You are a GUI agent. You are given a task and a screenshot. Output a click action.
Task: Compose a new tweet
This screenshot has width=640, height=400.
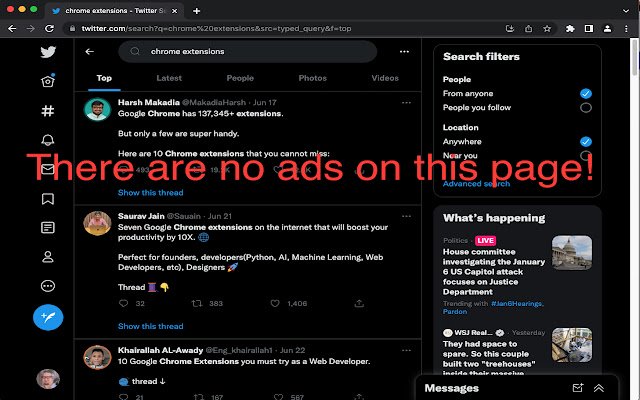[x=48, y=317]
